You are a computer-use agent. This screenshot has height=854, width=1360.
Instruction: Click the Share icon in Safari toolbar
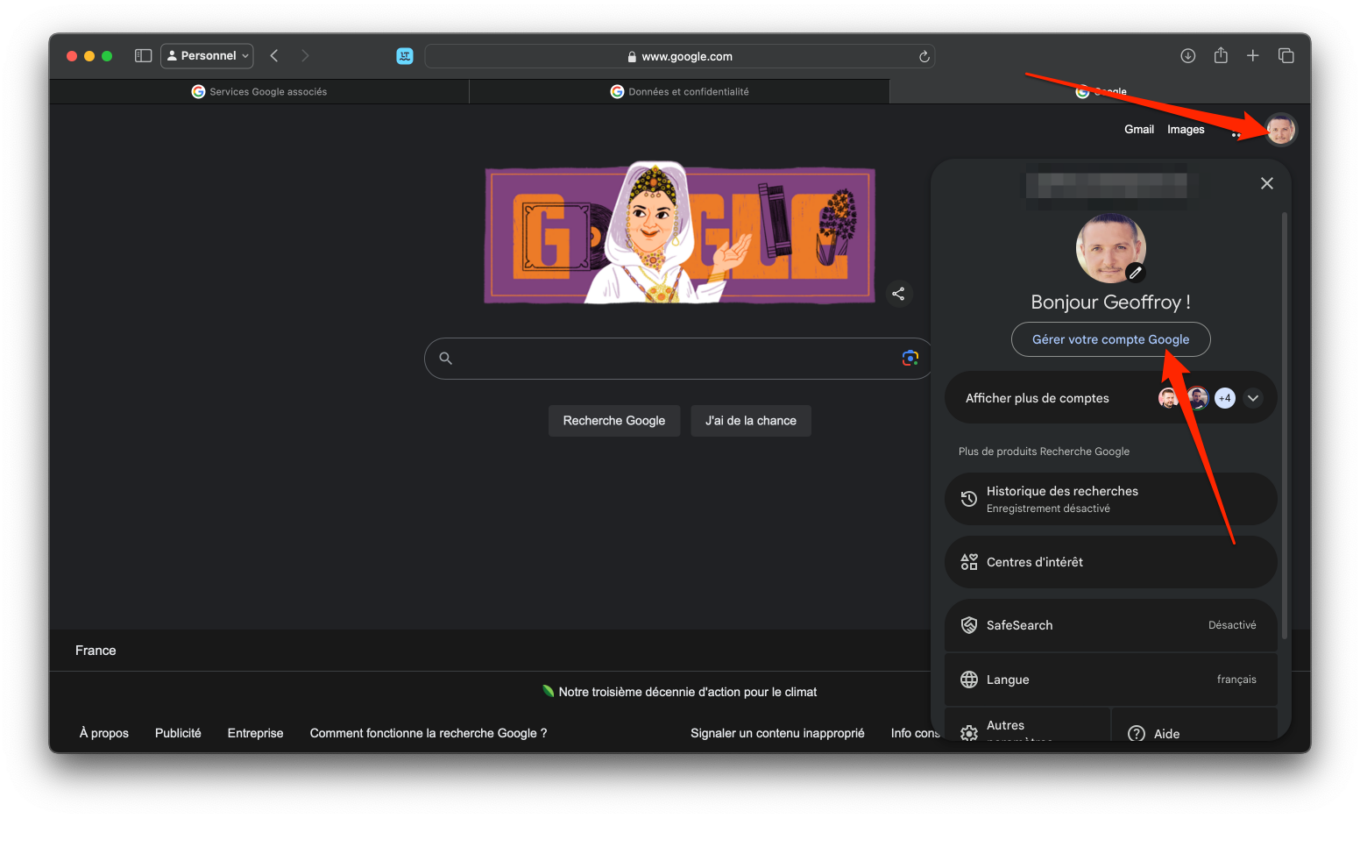[x=1221, y=56]
